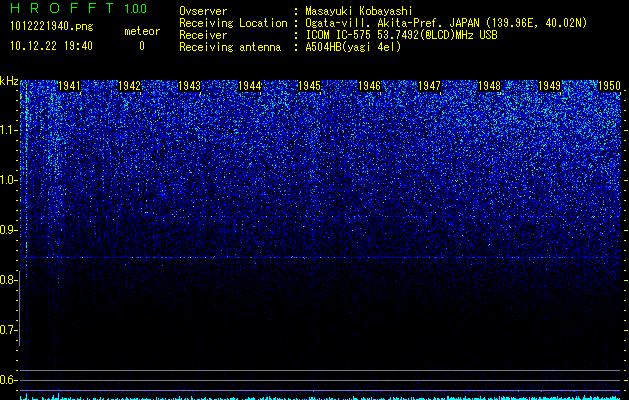The height and width of the screenshot is (400, 629).
Task: Click the Receiver field label
Action: tap(203, 35)
